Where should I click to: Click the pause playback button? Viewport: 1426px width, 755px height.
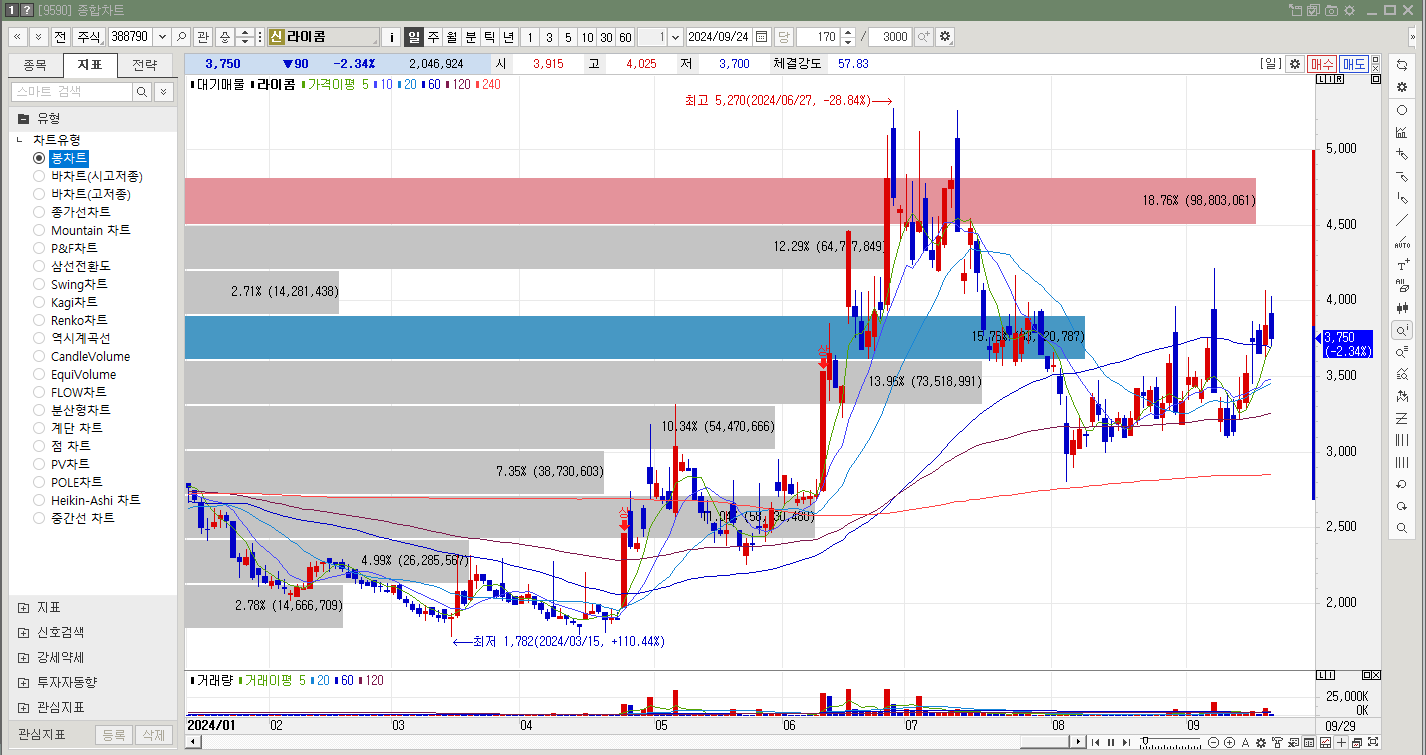coord(1110,742)
